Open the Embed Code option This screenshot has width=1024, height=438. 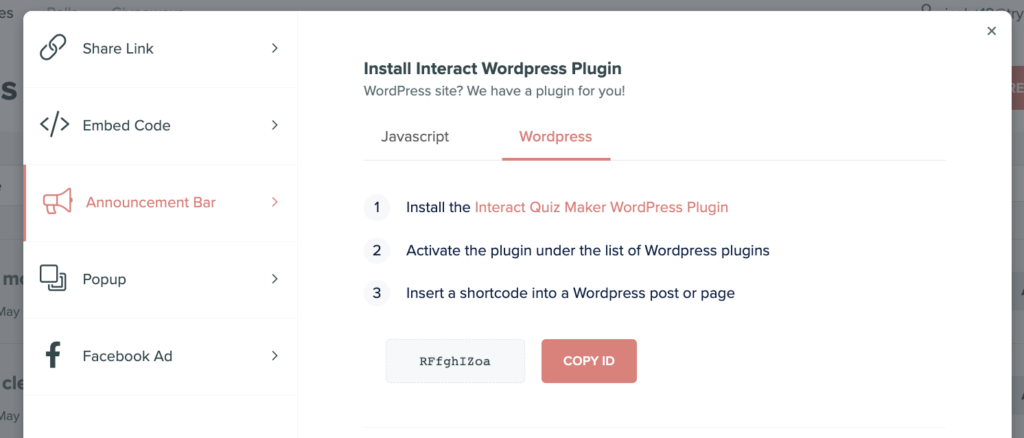[x=160, y=125]
